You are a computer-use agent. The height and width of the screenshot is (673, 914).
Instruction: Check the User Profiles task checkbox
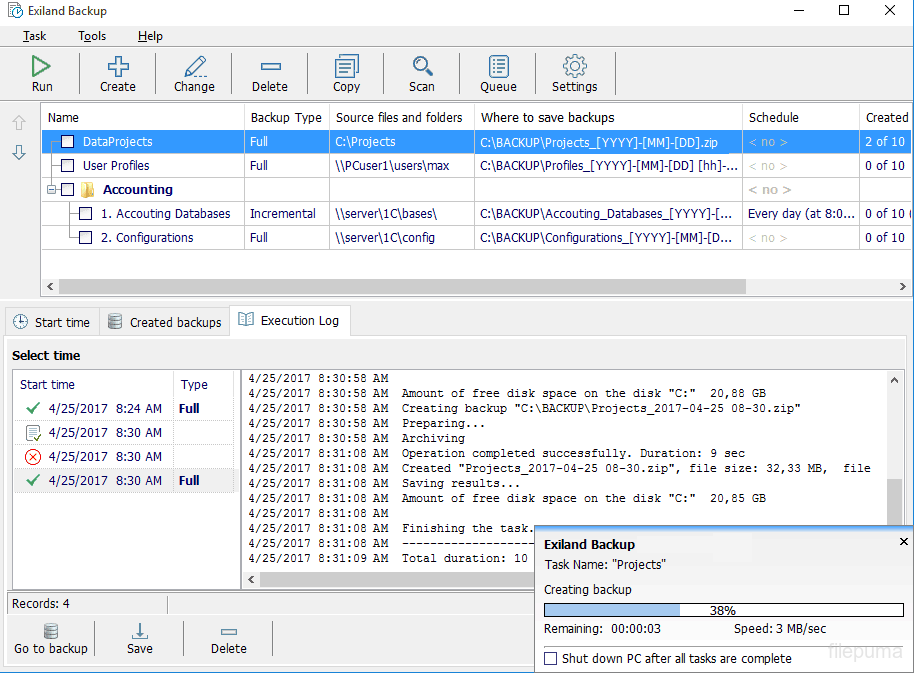click(x=68, y=166)
